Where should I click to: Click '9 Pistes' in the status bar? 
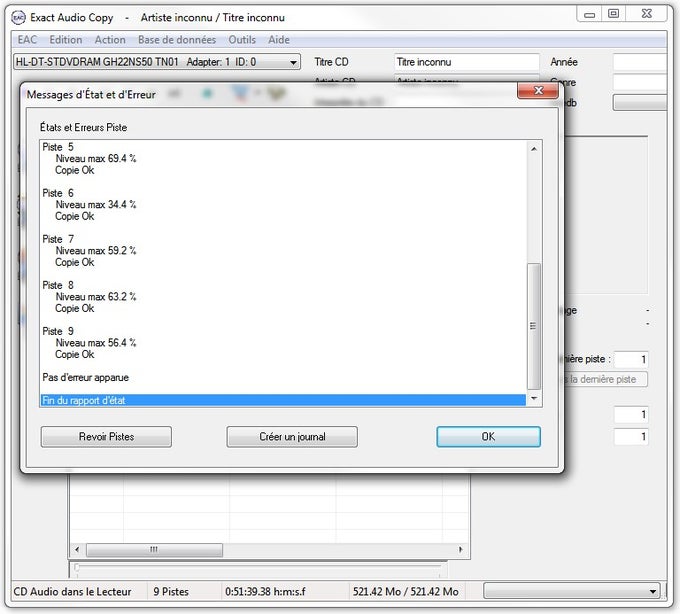pyautogui.click(x=171, y=591)
